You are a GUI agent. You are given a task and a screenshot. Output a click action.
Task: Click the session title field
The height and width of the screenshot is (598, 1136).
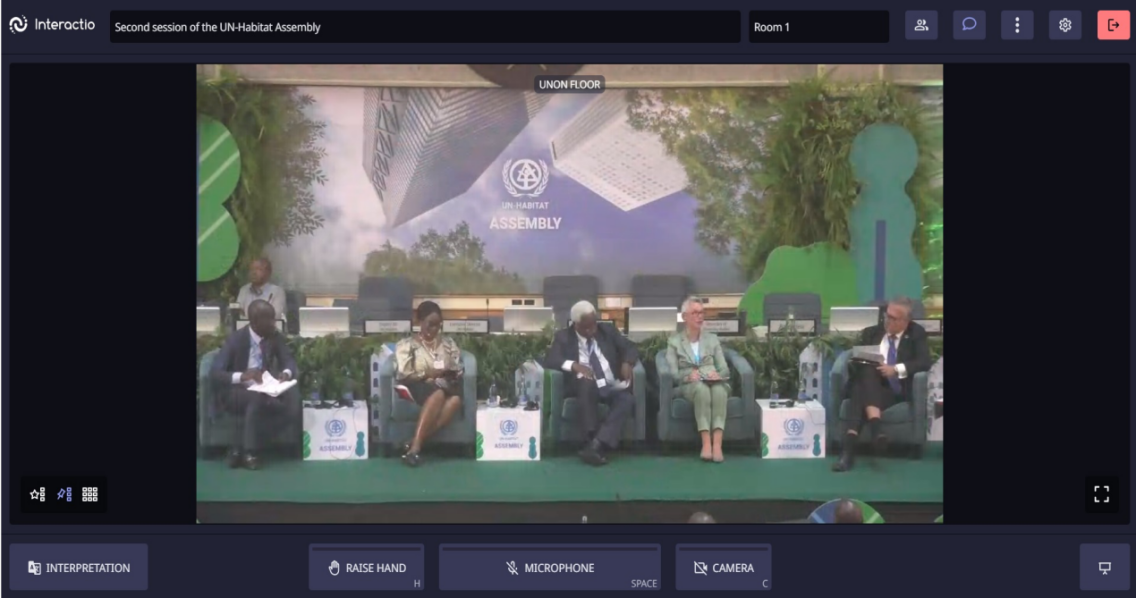[x=425, y=27]
